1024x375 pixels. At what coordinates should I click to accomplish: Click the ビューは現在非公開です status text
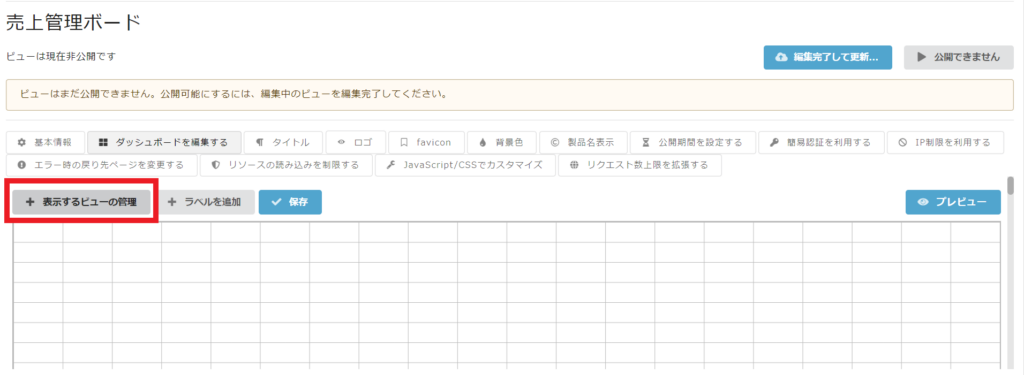point(61,57)
